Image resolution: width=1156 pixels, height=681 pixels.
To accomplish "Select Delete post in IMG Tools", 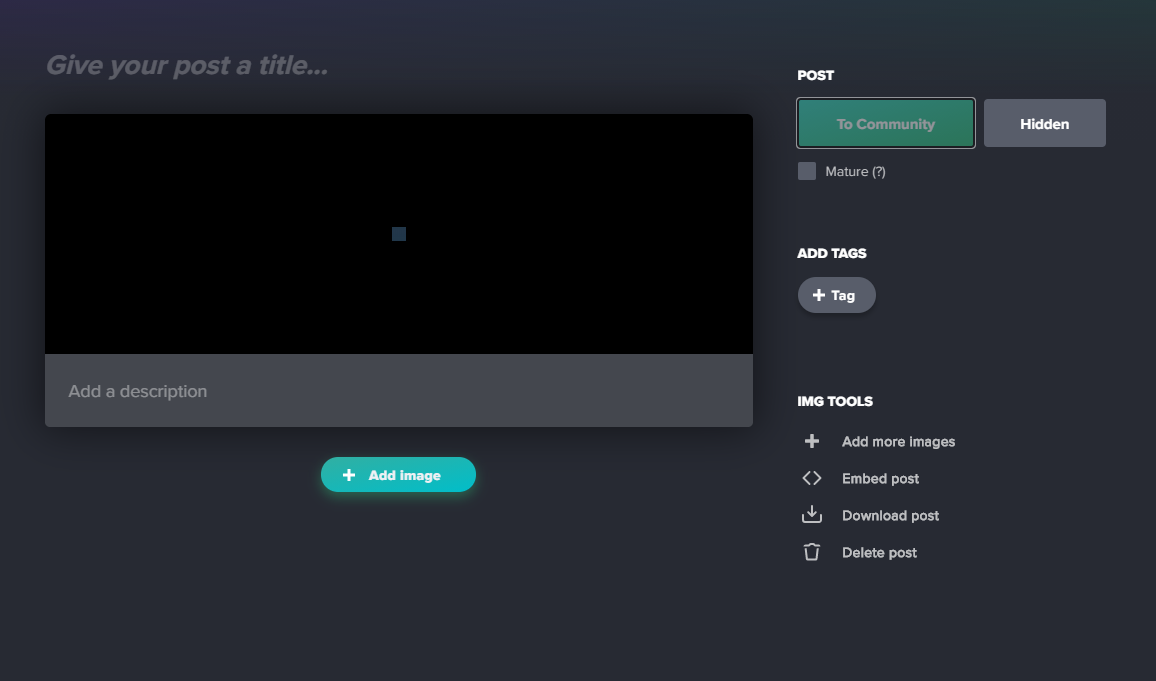I will pyautogui.click(x=880, y=552).
